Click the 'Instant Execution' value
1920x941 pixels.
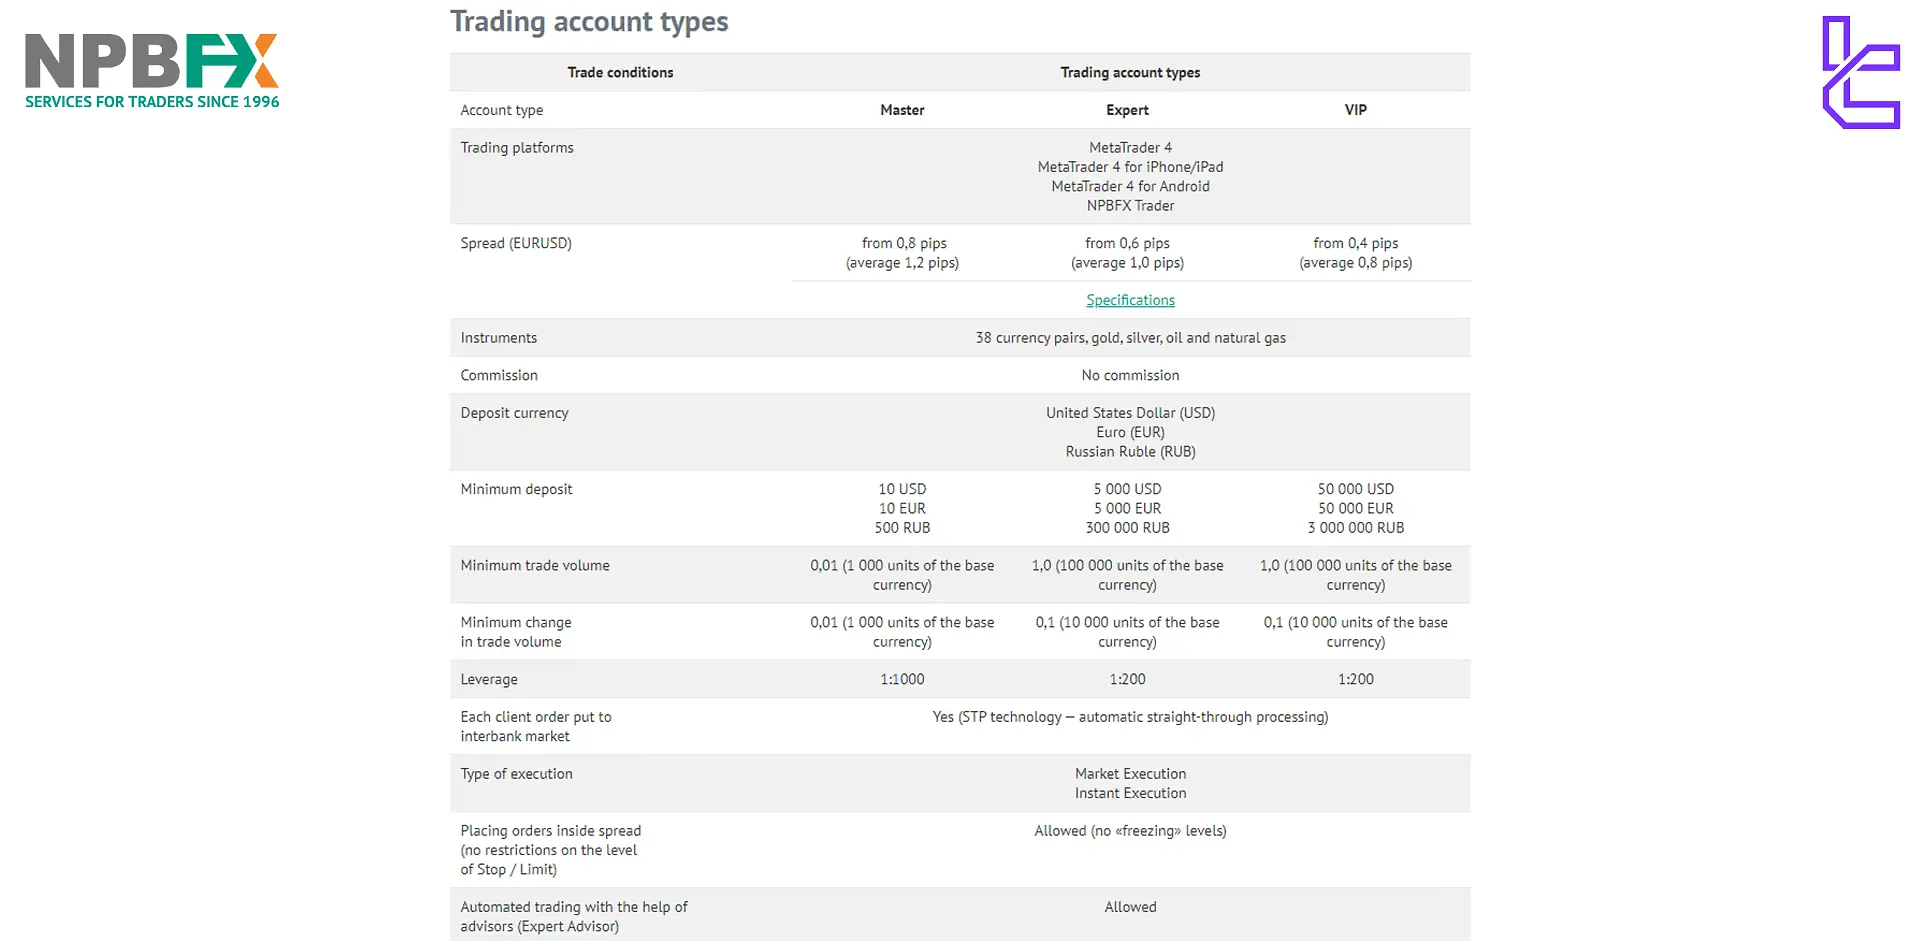tap(1130, 793)
